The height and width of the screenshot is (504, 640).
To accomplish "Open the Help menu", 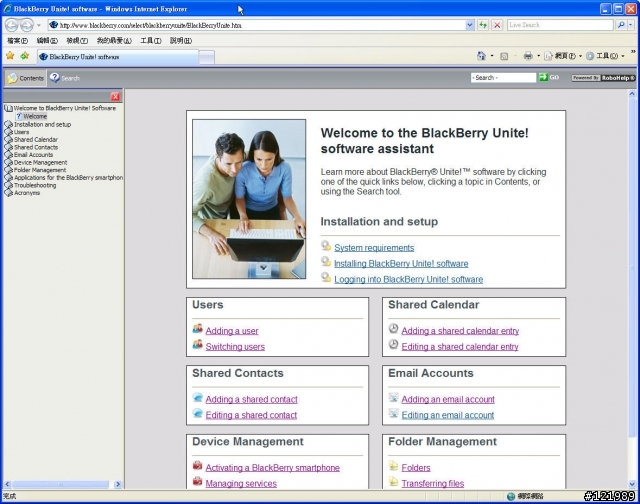I will 181,40.
